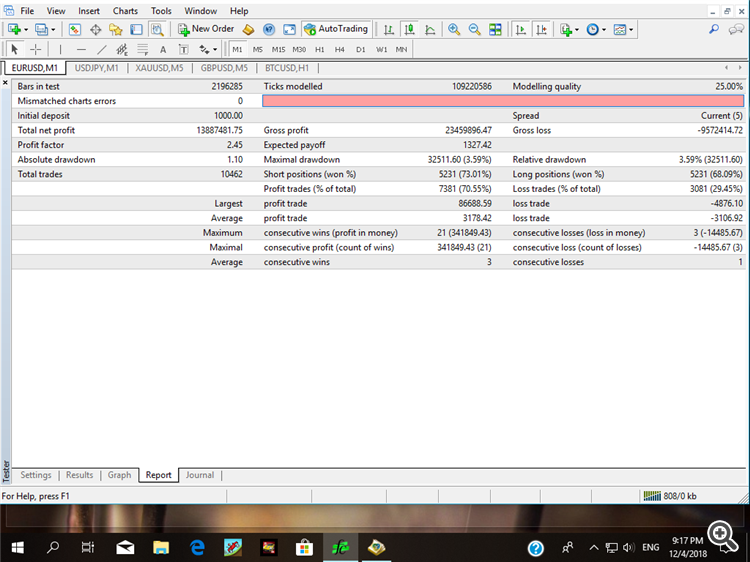Viewport: 750px width, 562px height.
Task: Toggle the AutoTrading button
Action: (336, 29)
